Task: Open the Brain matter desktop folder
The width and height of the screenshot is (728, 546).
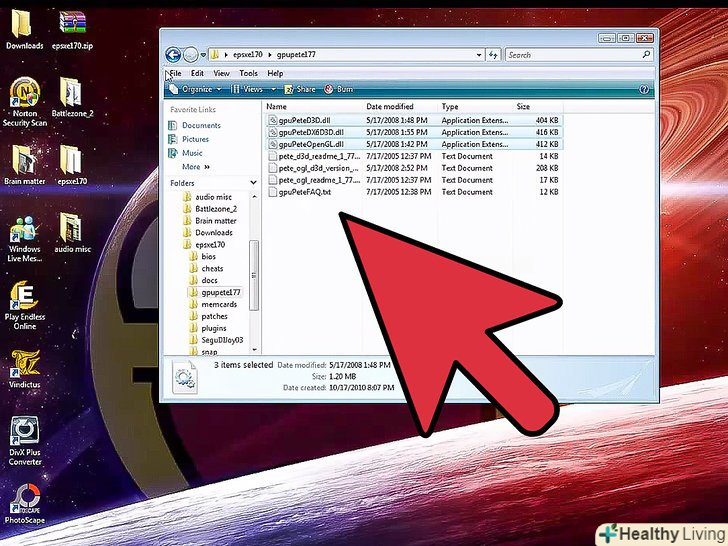Action: tap(25, 165)
